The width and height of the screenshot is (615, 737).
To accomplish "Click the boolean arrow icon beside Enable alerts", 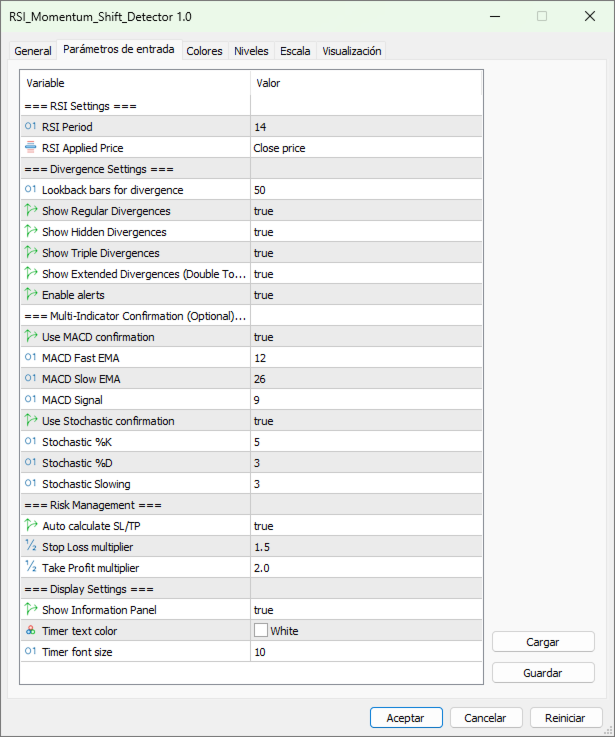I will point(31,294).
